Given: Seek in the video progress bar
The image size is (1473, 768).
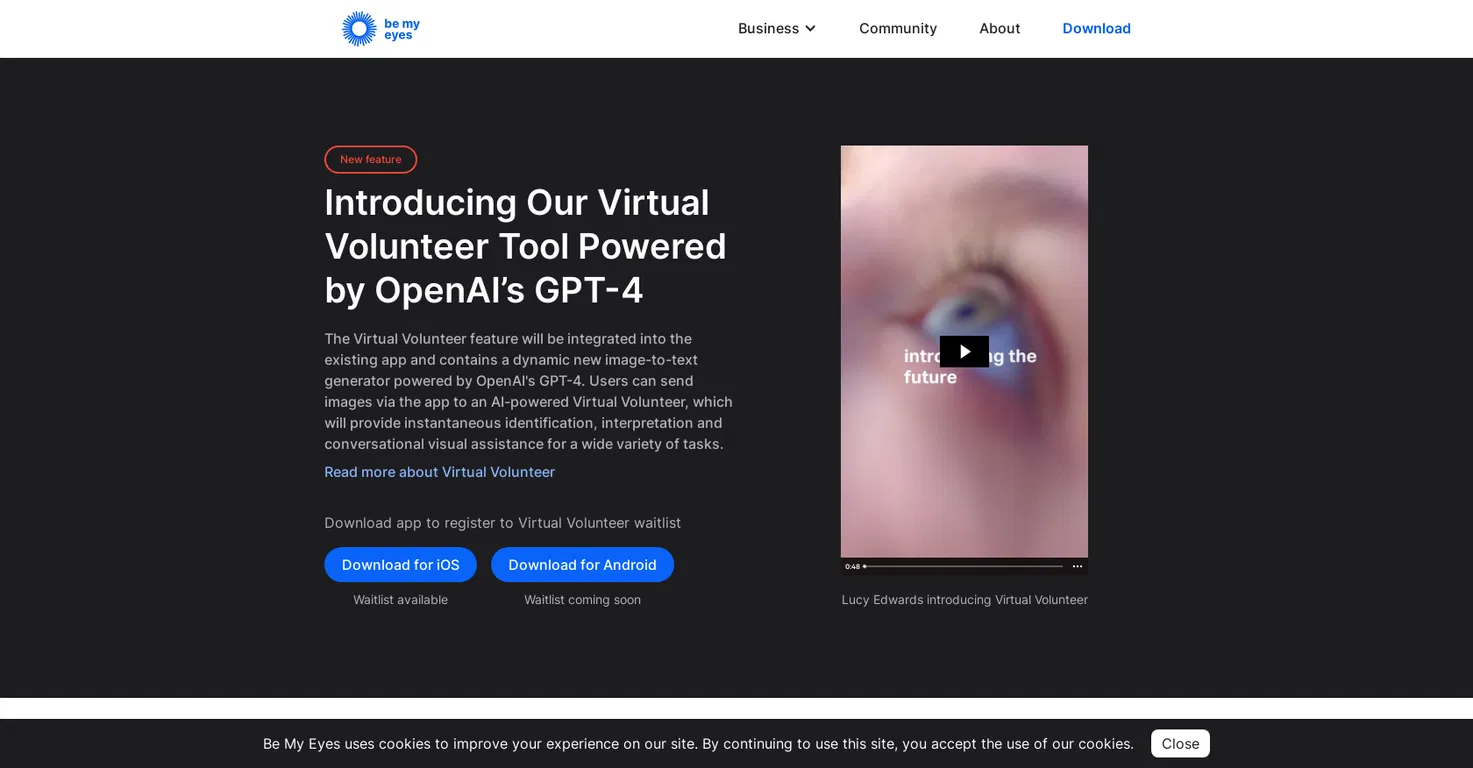Looking at the screenshot, I should coord(963,566).
